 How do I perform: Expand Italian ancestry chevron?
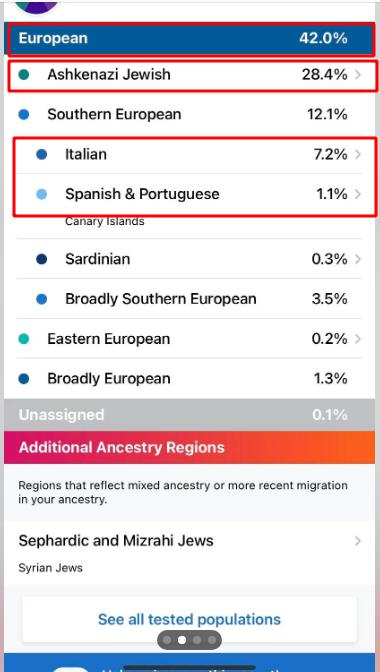358,154
